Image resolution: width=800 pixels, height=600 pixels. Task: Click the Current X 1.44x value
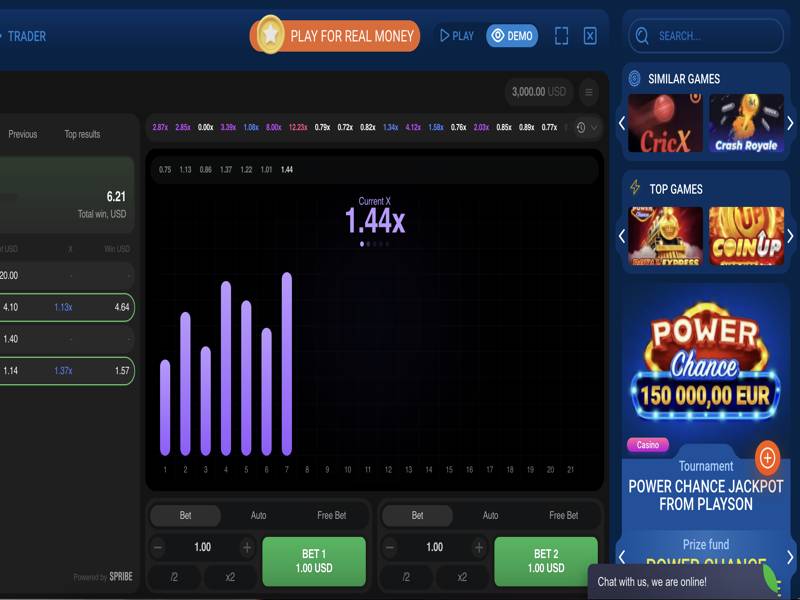tap(375, 220)
